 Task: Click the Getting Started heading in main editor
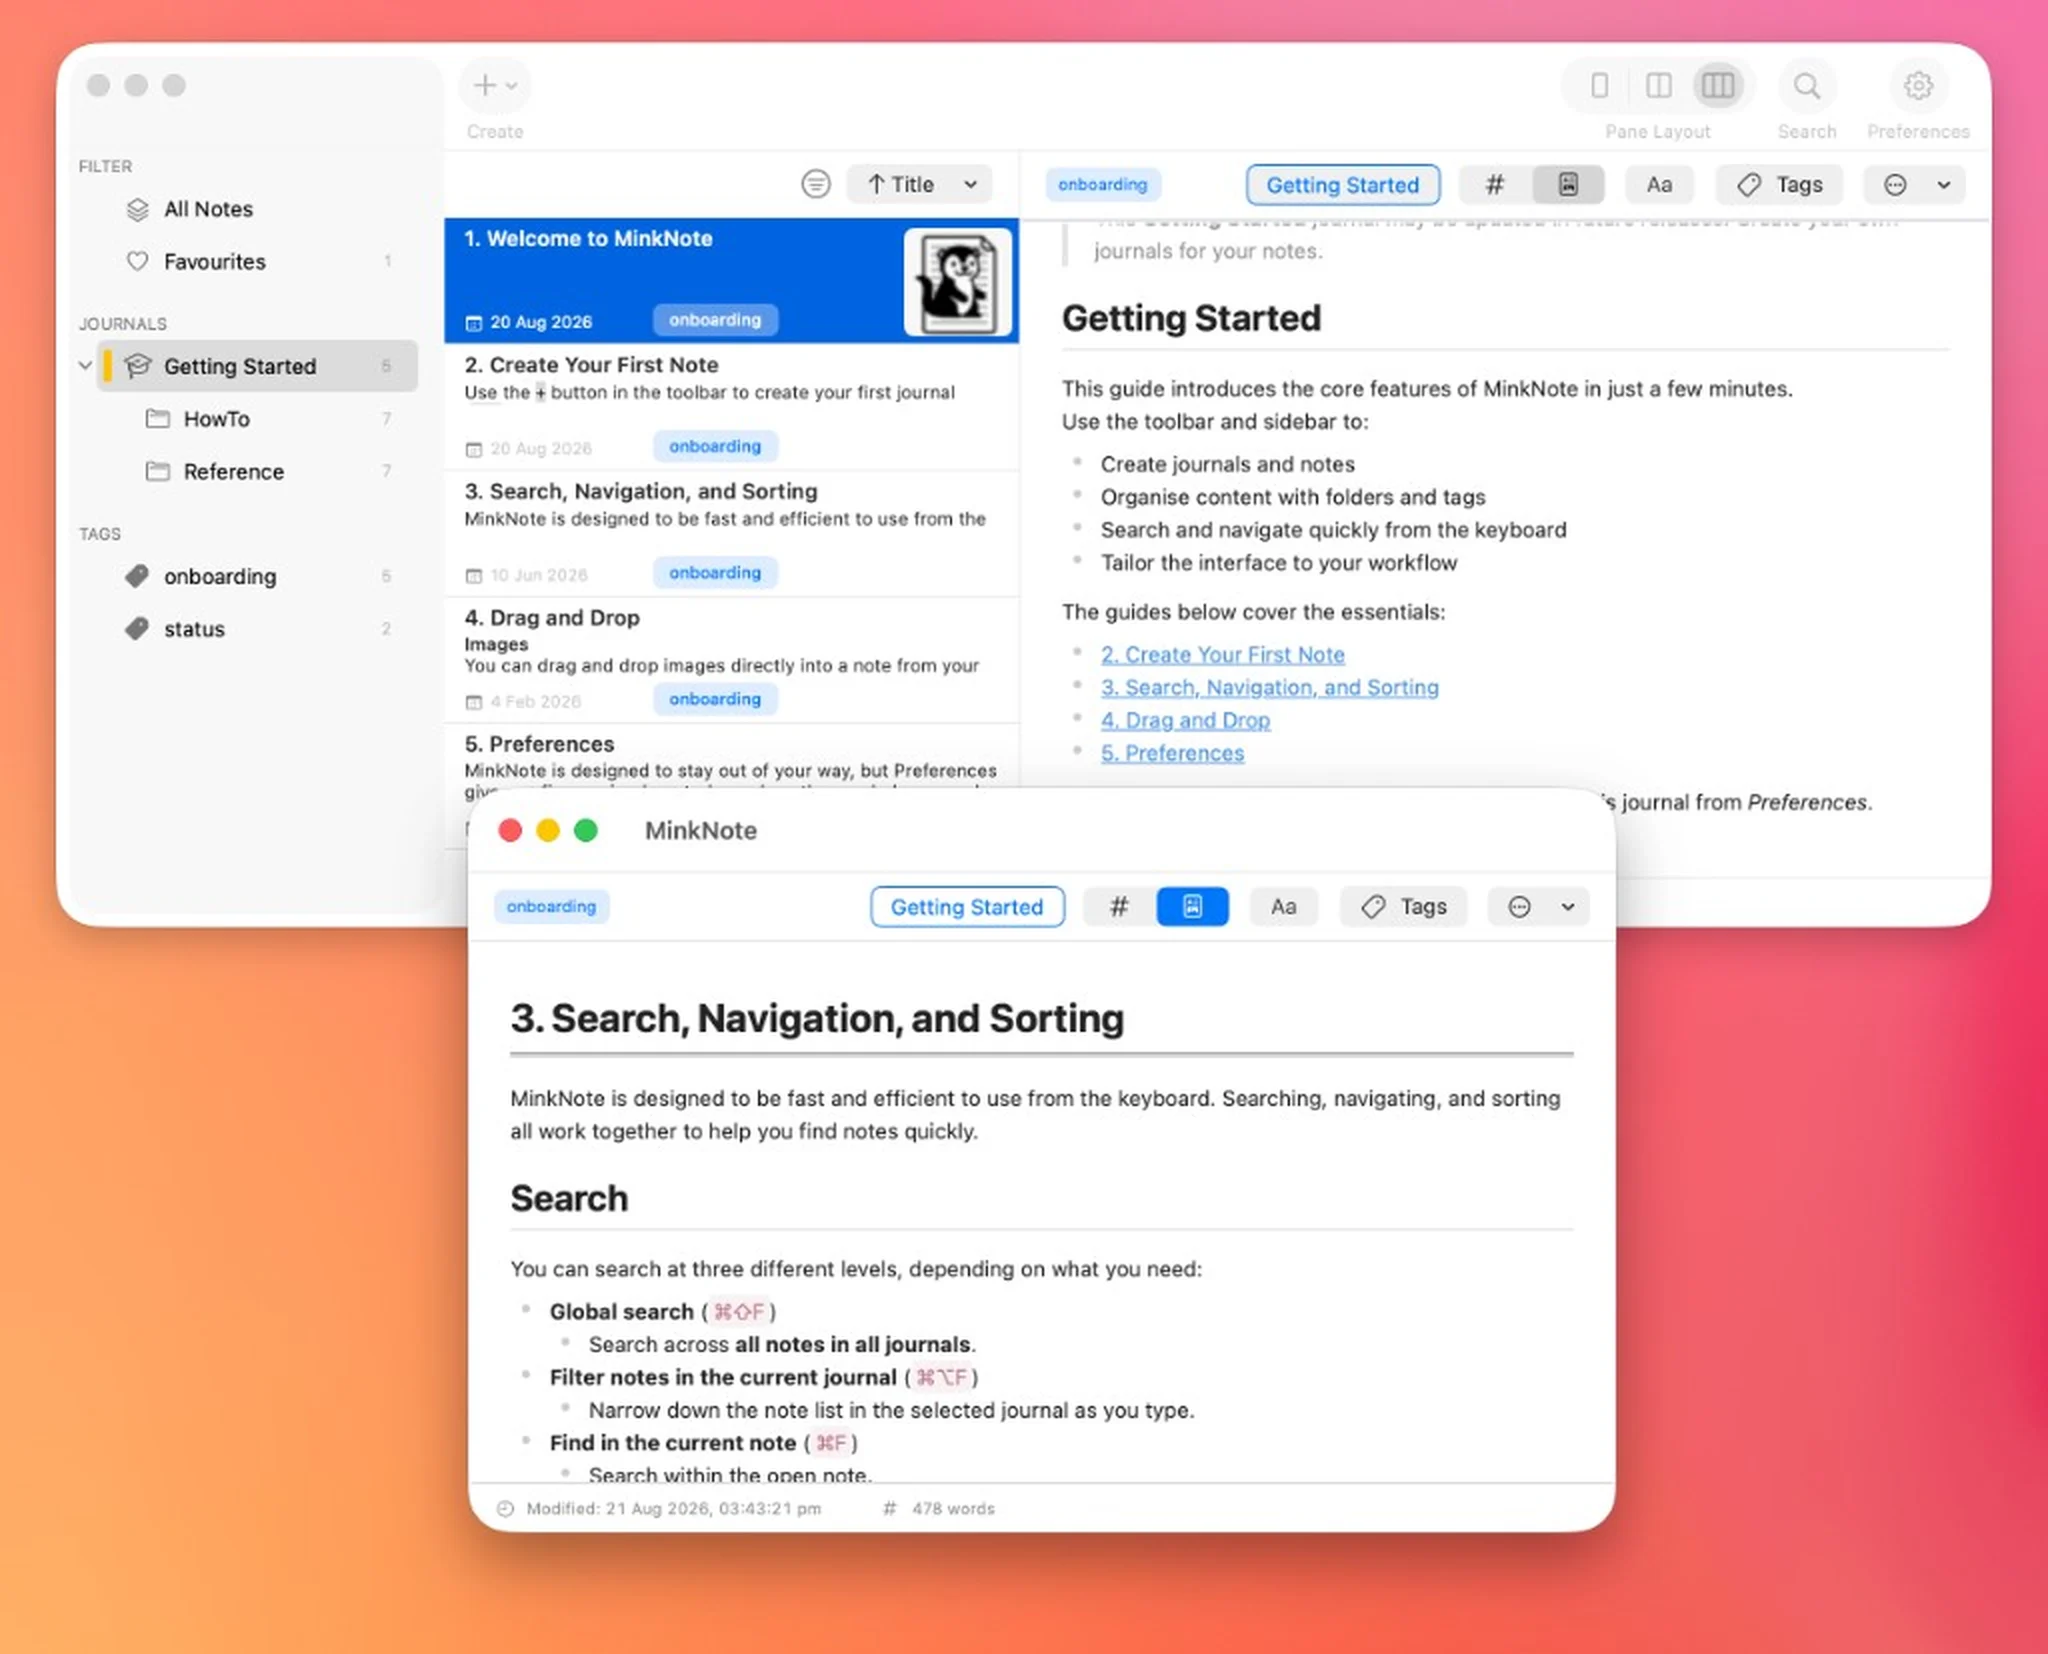point(1191,318)
